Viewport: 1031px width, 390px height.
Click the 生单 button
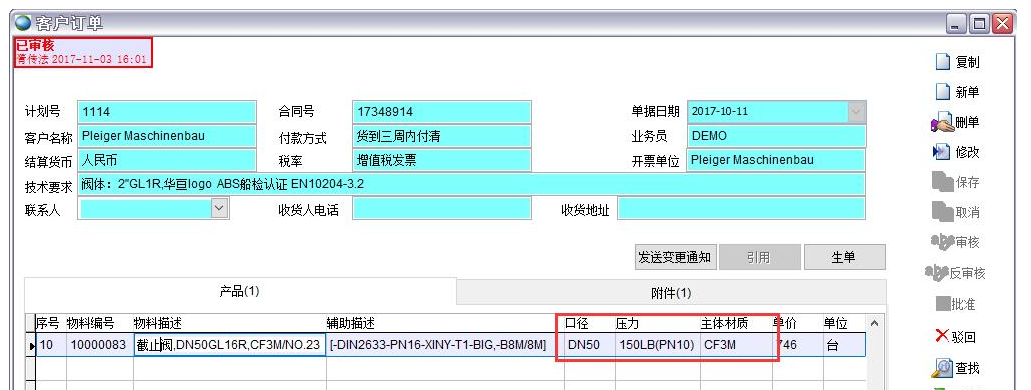[x=844, y=257]
